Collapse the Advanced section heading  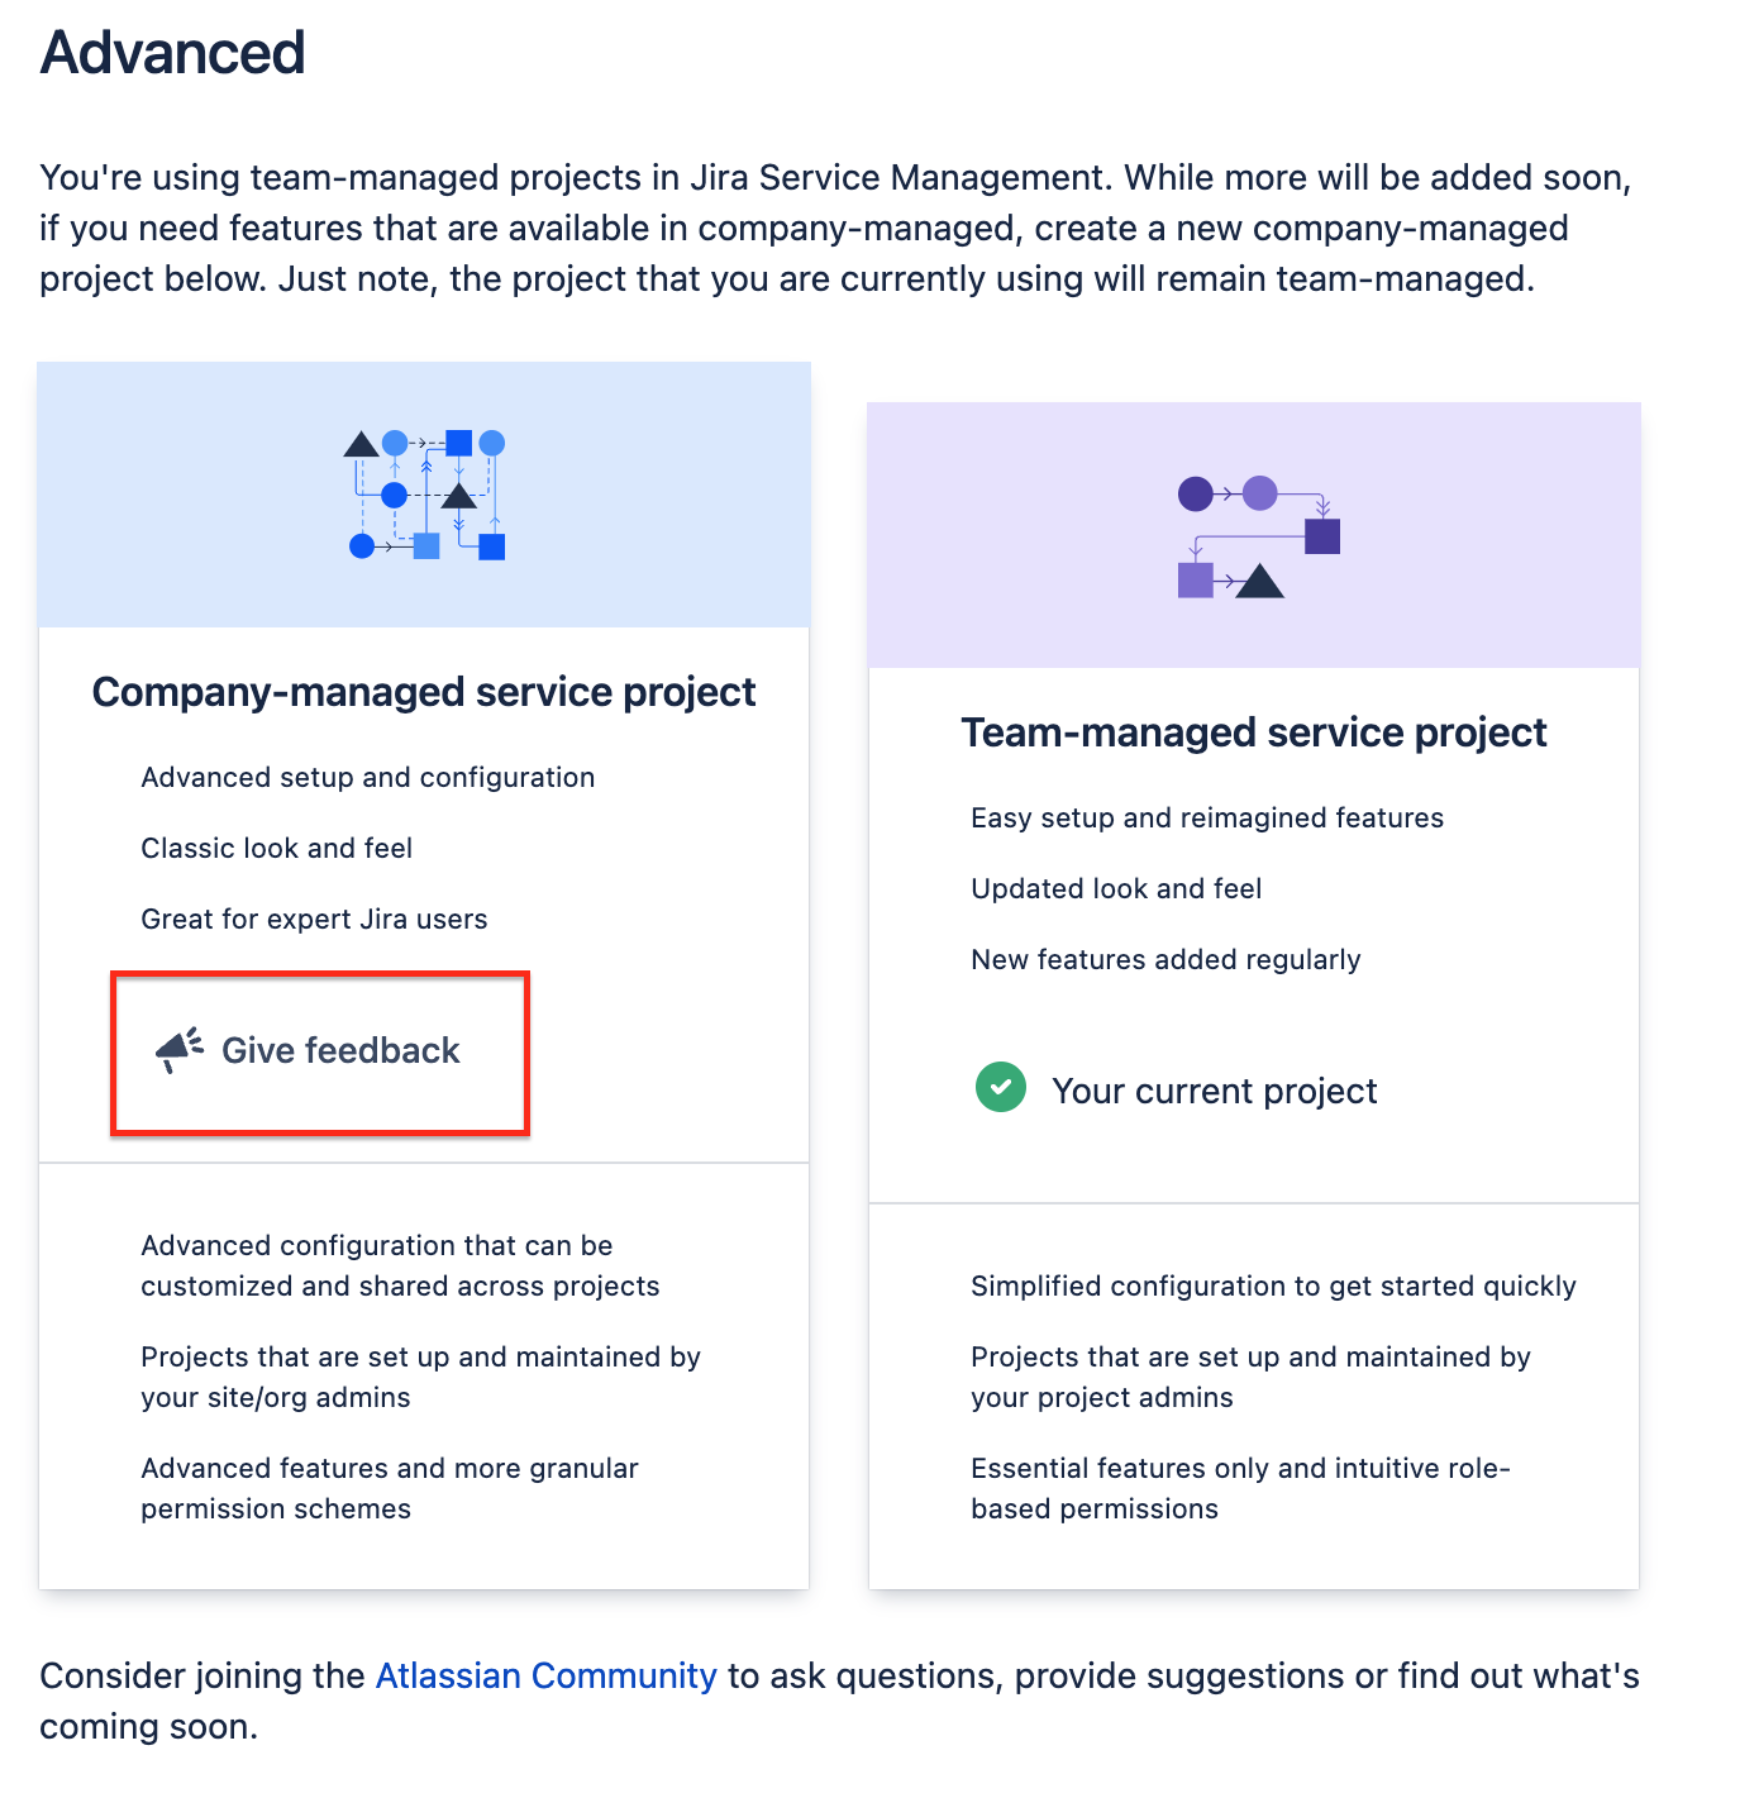(172, 50)
